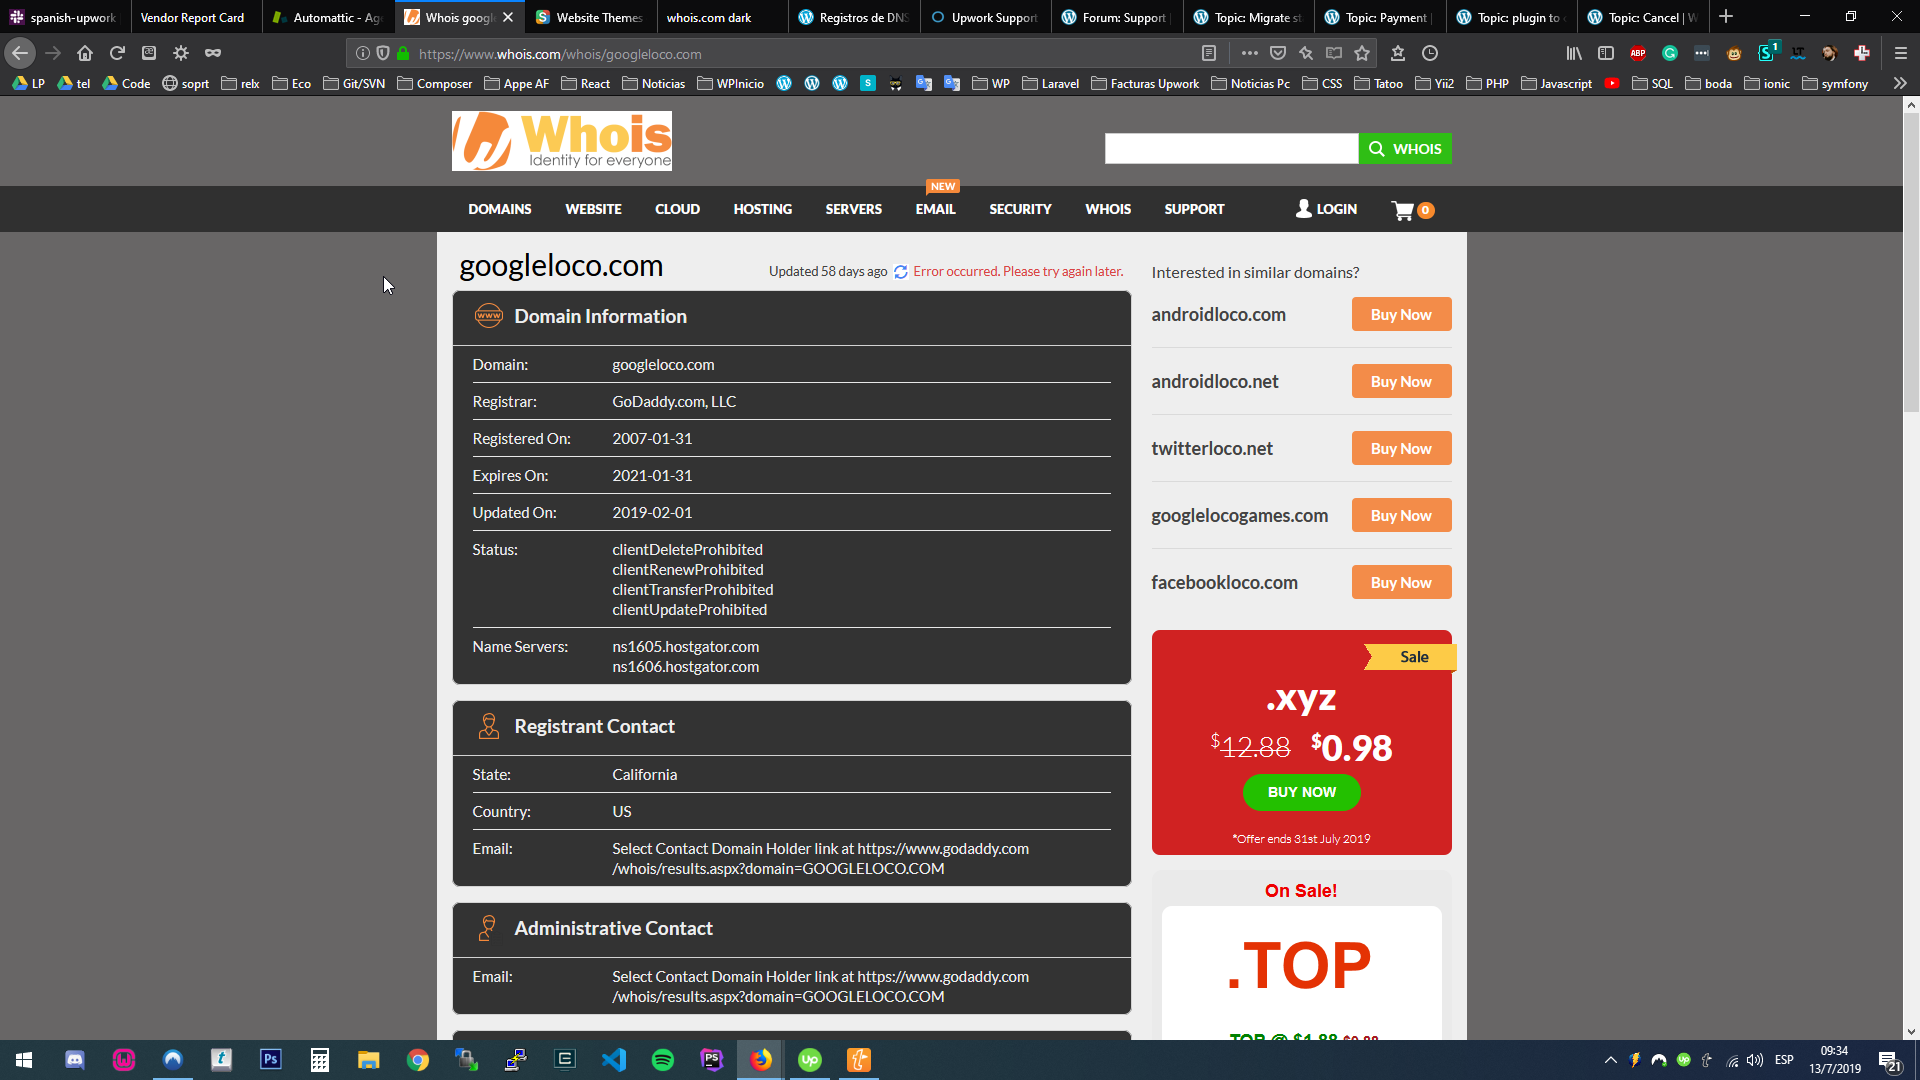Open Windows Start menu
The height and width of the screenshot is (1080, 1920).
click(24, 1060)
